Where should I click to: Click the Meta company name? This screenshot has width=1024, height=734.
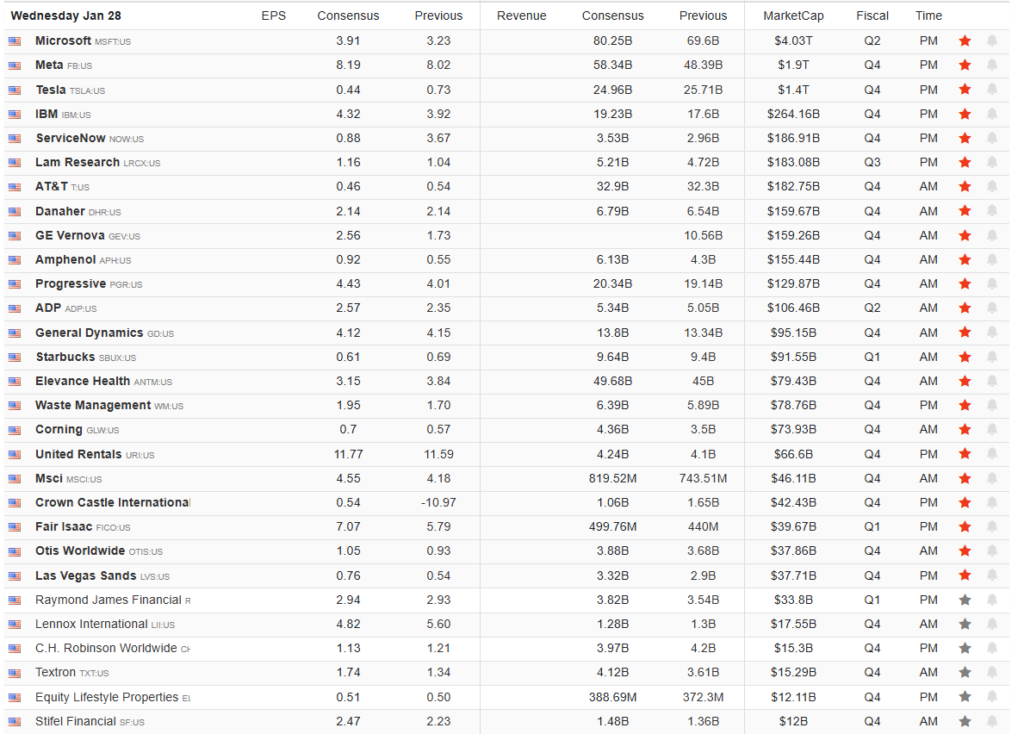52,64
